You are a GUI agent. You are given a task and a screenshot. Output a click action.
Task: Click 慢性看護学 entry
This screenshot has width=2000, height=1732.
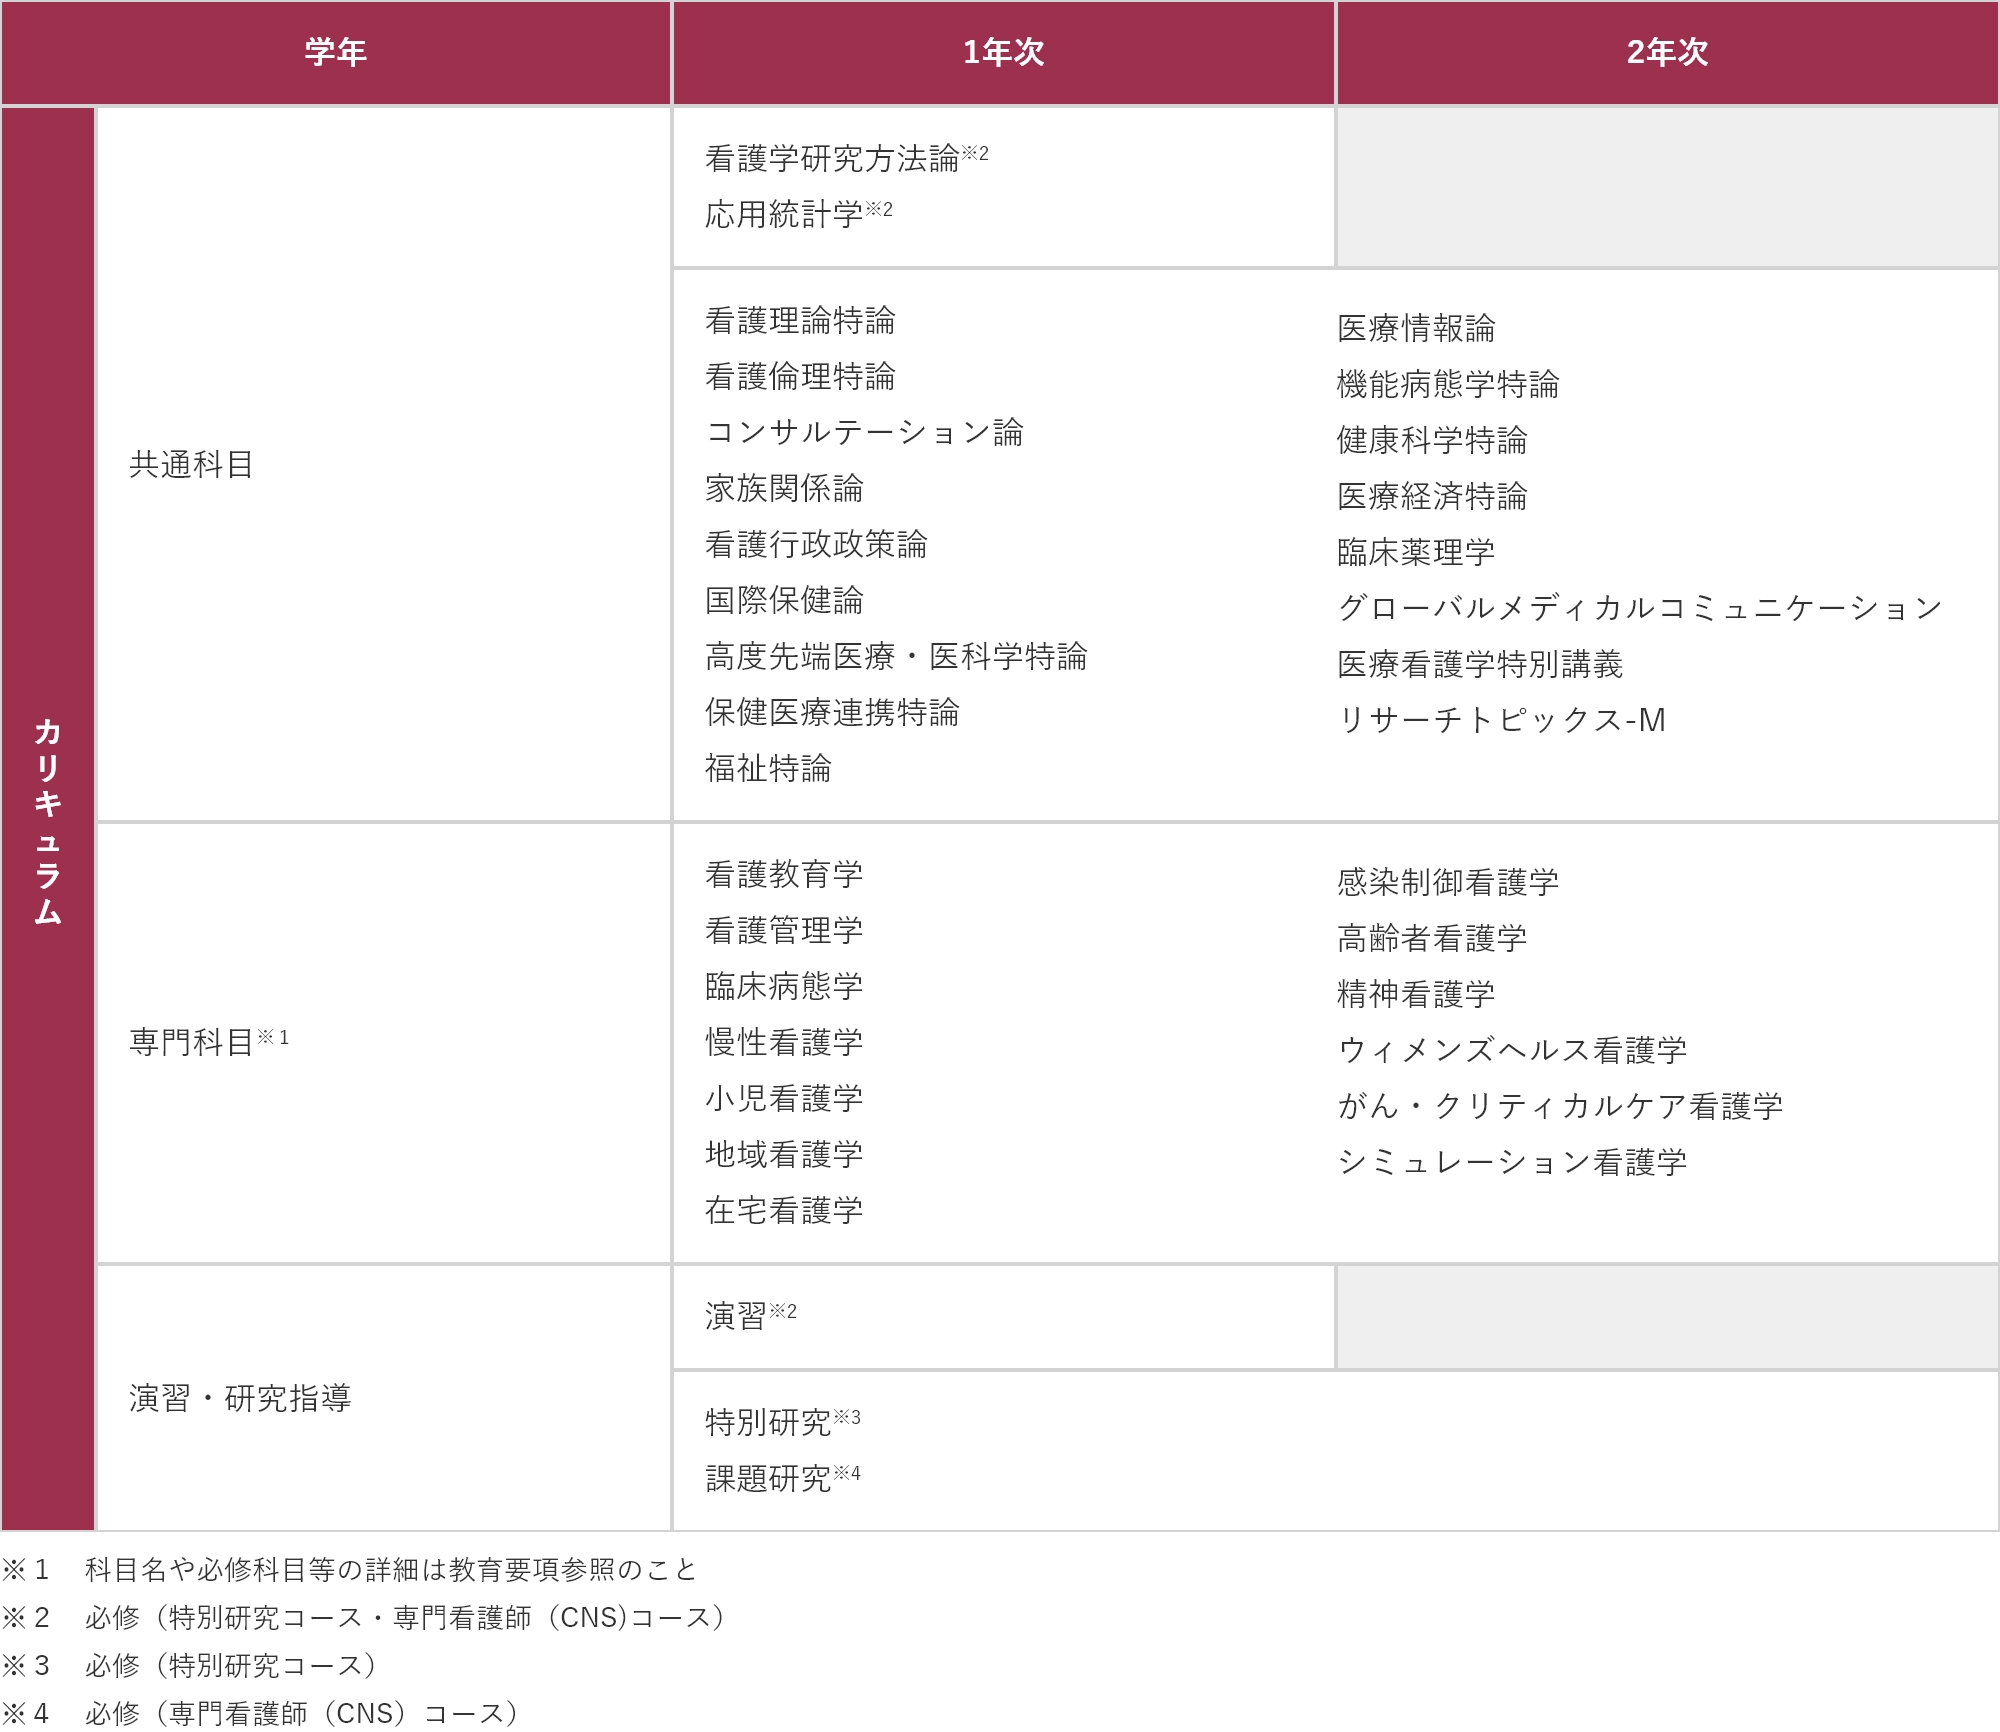(x=784, y=1043)
